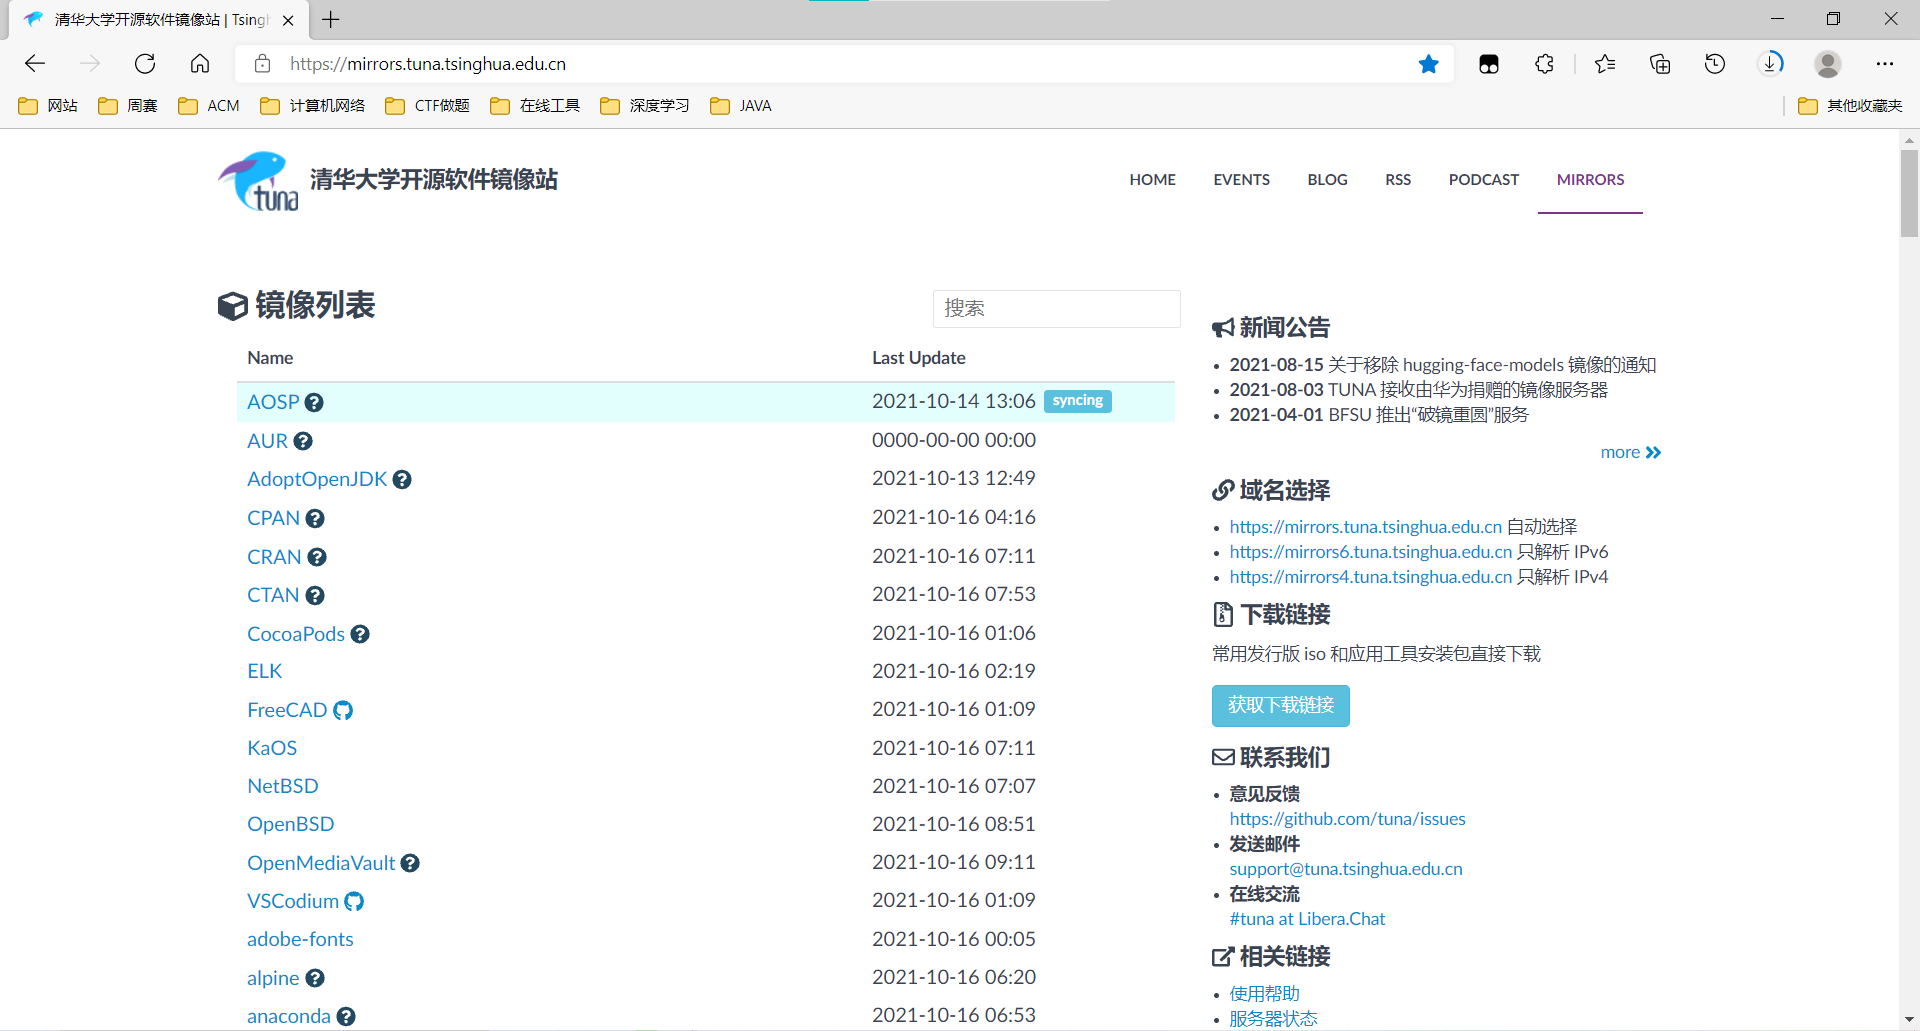Click the user profile avatar icon
This screenshot has width=1920, height=1031.
click(x=1828, y=64)
